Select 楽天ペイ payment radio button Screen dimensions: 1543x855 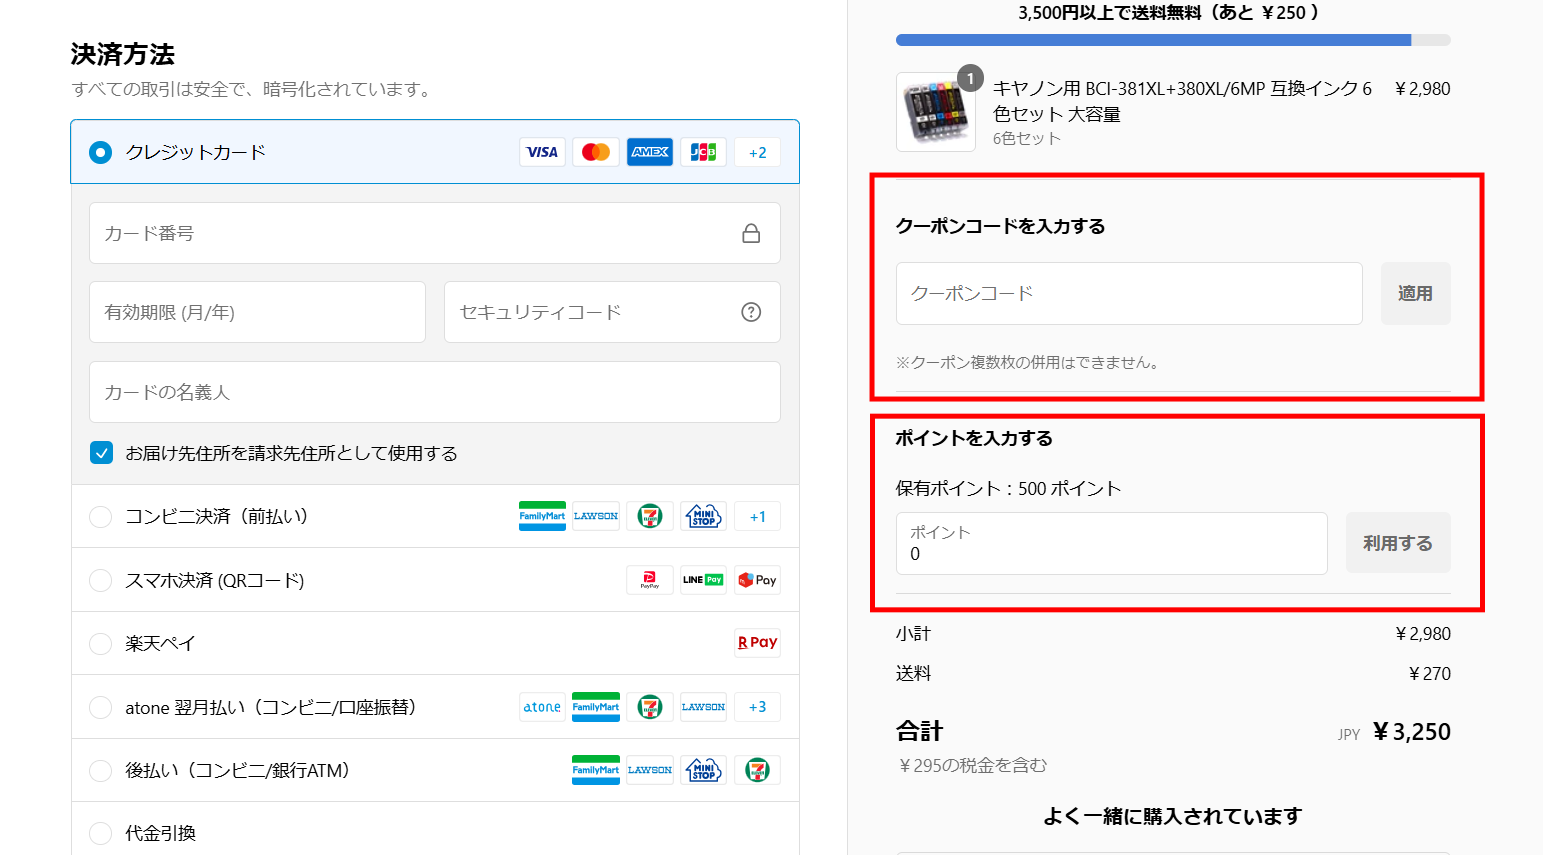[101, 644]
